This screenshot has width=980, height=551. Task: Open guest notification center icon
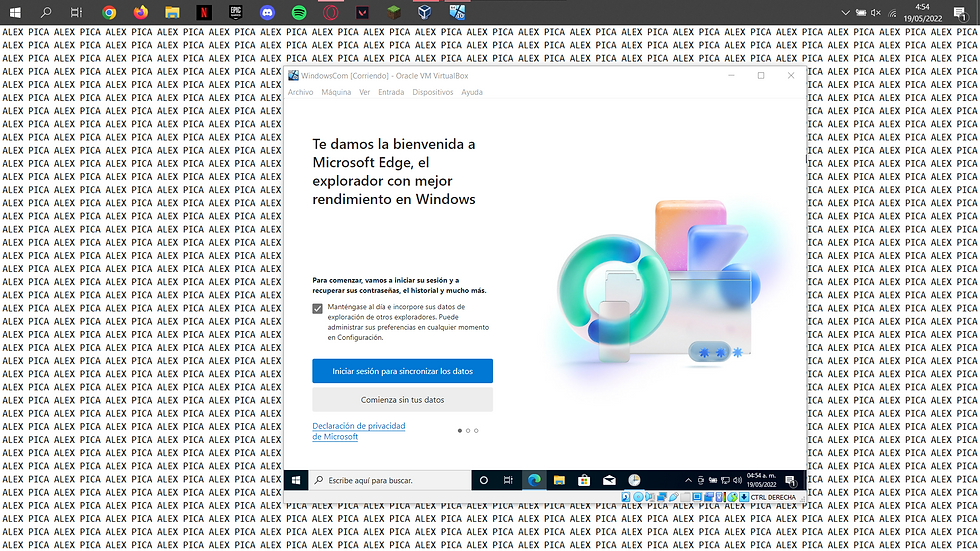point(791,480)
